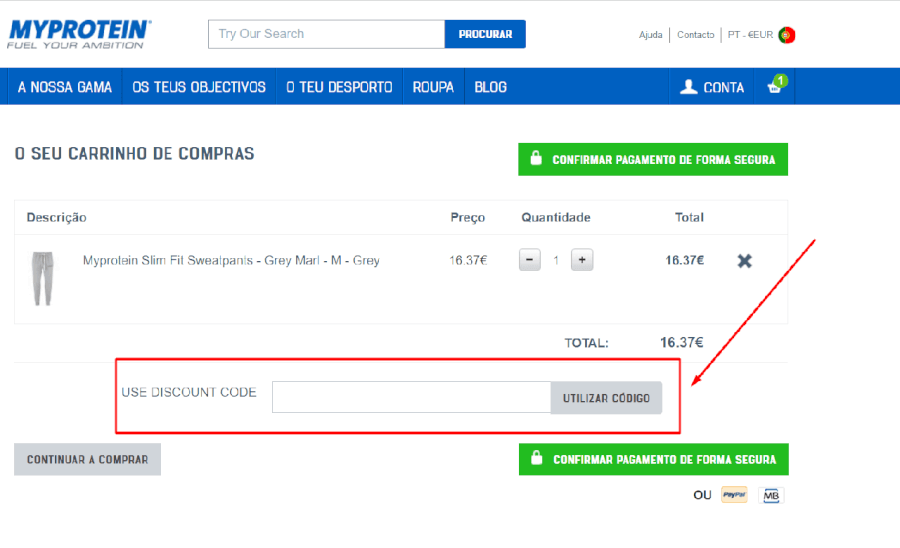The height and width of the screenshot is (548, 900).
Task: Open the A Nossa Gama menu
Action: pos(65,87)
